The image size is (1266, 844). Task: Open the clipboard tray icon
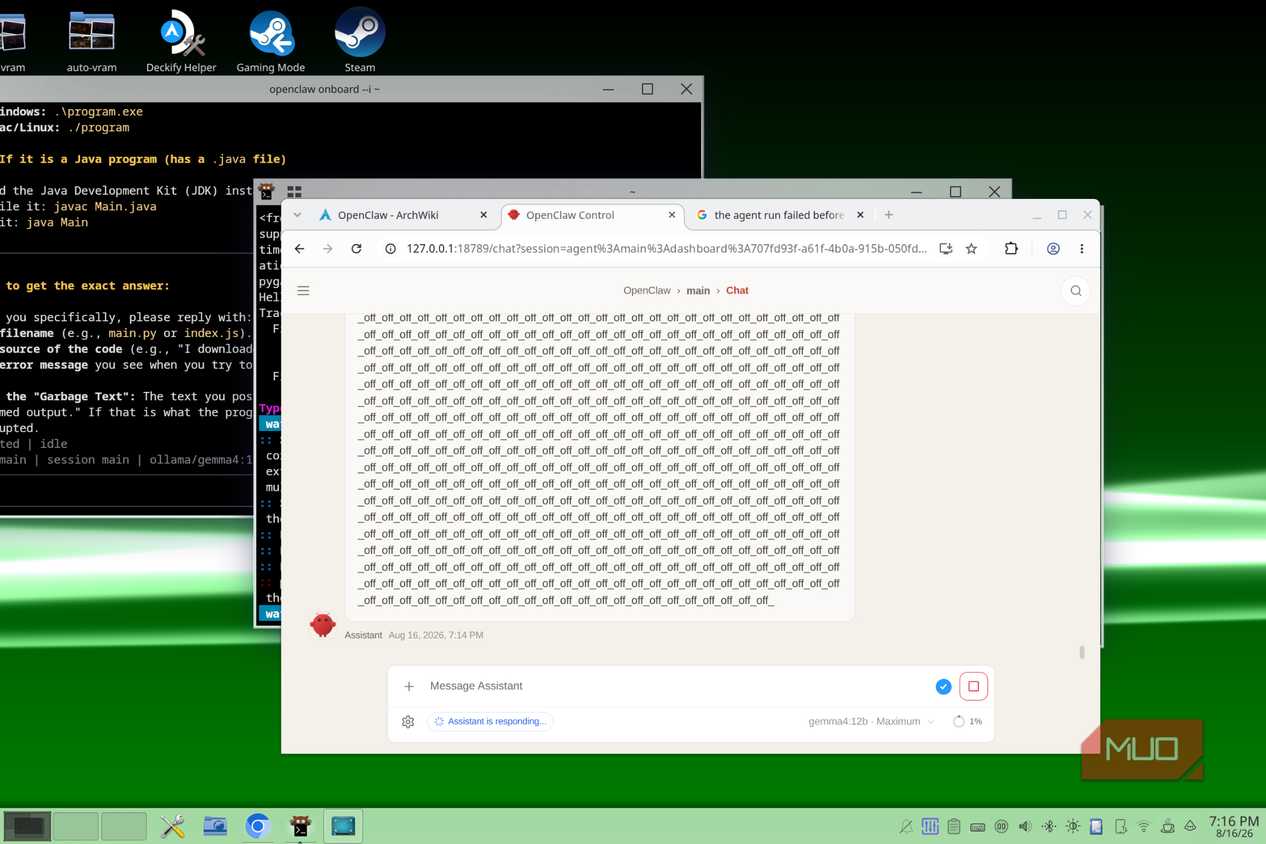(954, 827)
